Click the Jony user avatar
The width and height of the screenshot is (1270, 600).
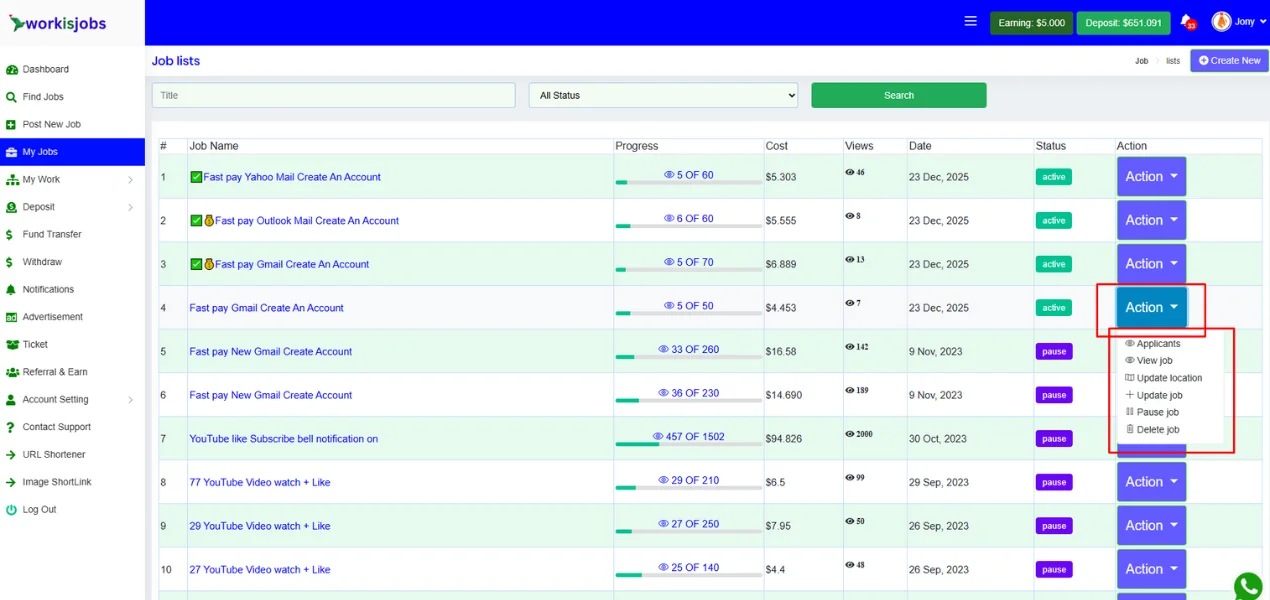coord(1221,22)
